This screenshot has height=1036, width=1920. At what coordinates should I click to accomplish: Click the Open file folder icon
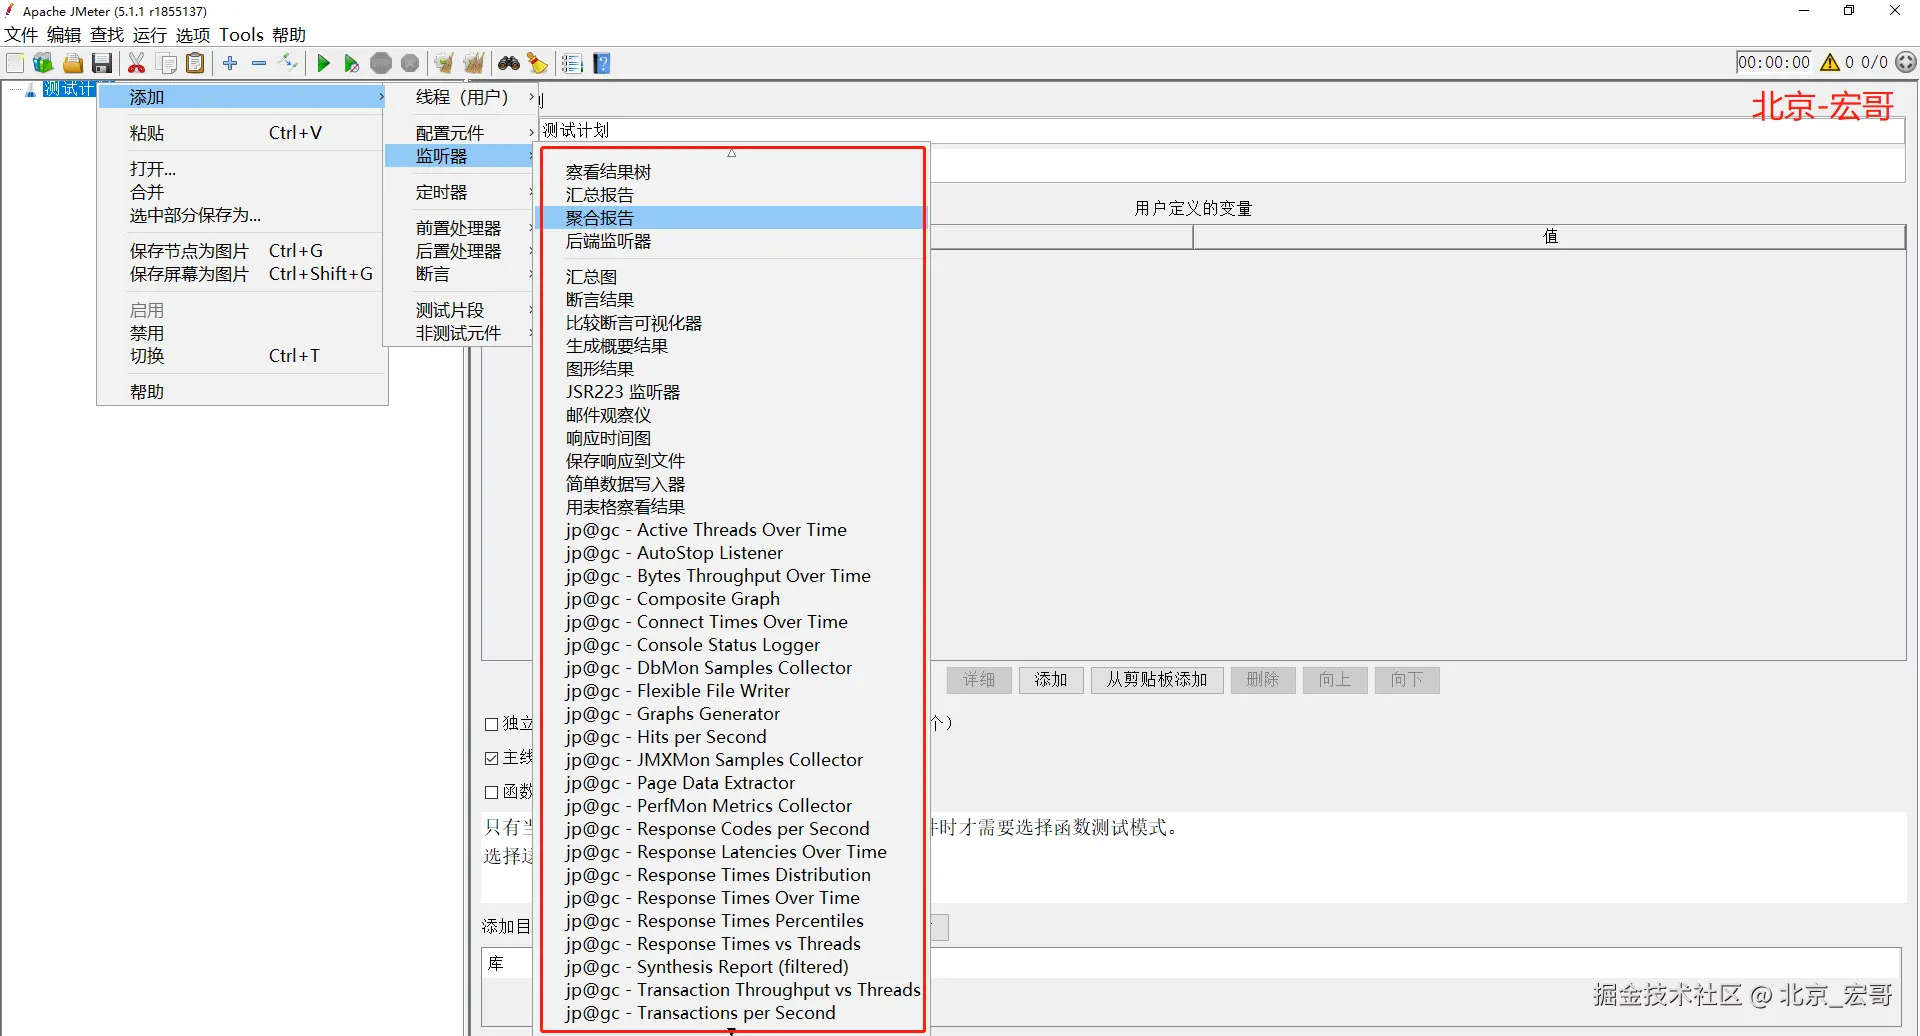pos(73,63)
